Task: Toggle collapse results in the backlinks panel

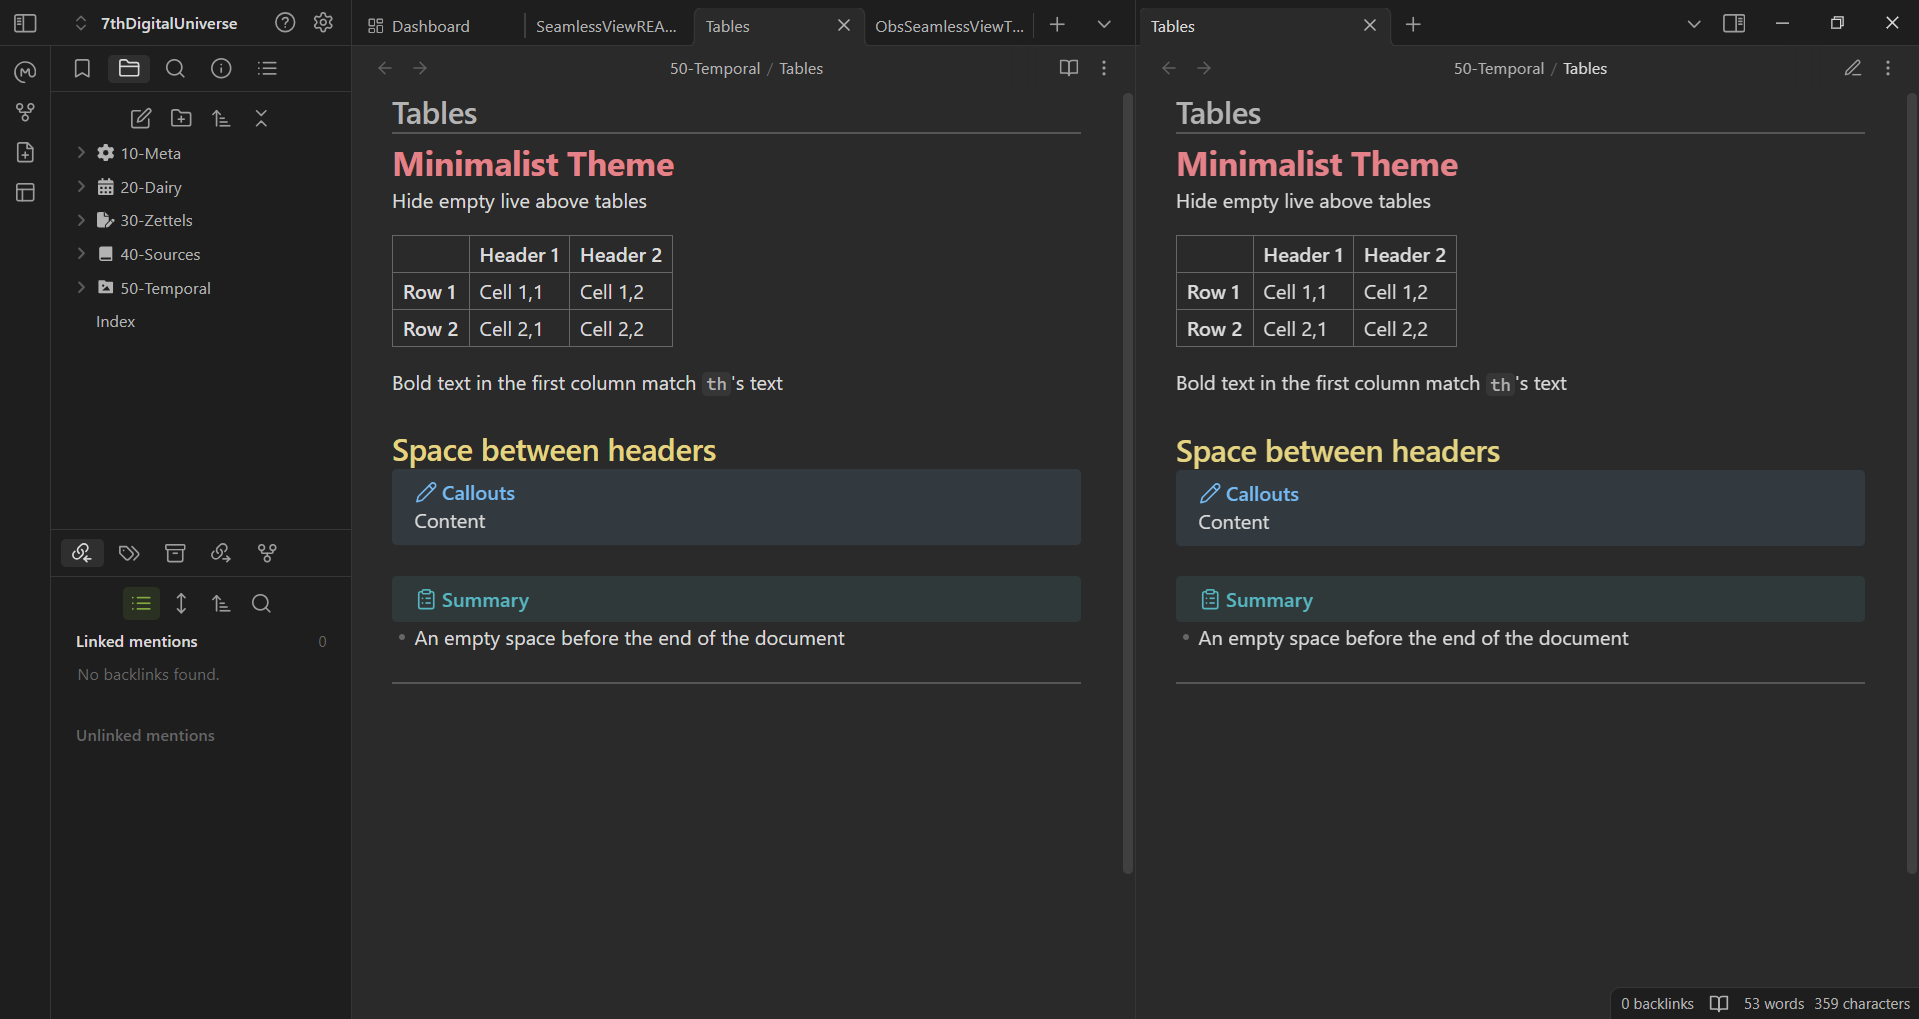Action: pyautogui.click(x=141, y=603)
